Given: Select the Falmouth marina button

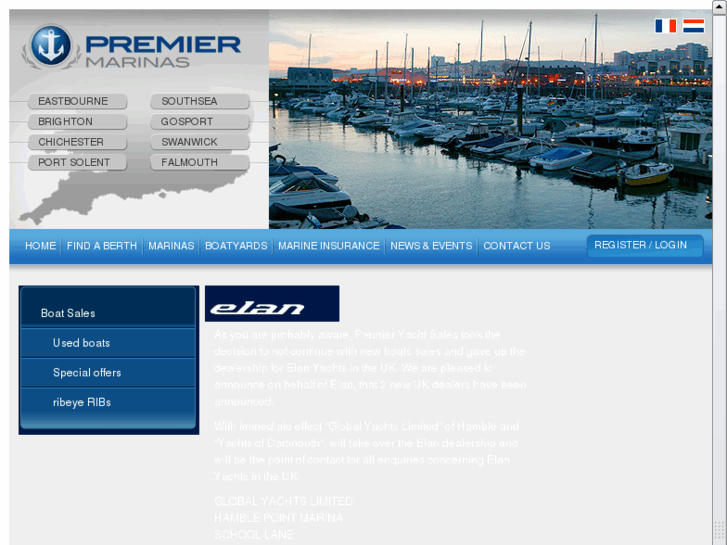Looking at the screenshot, I should tap(200, 162).
